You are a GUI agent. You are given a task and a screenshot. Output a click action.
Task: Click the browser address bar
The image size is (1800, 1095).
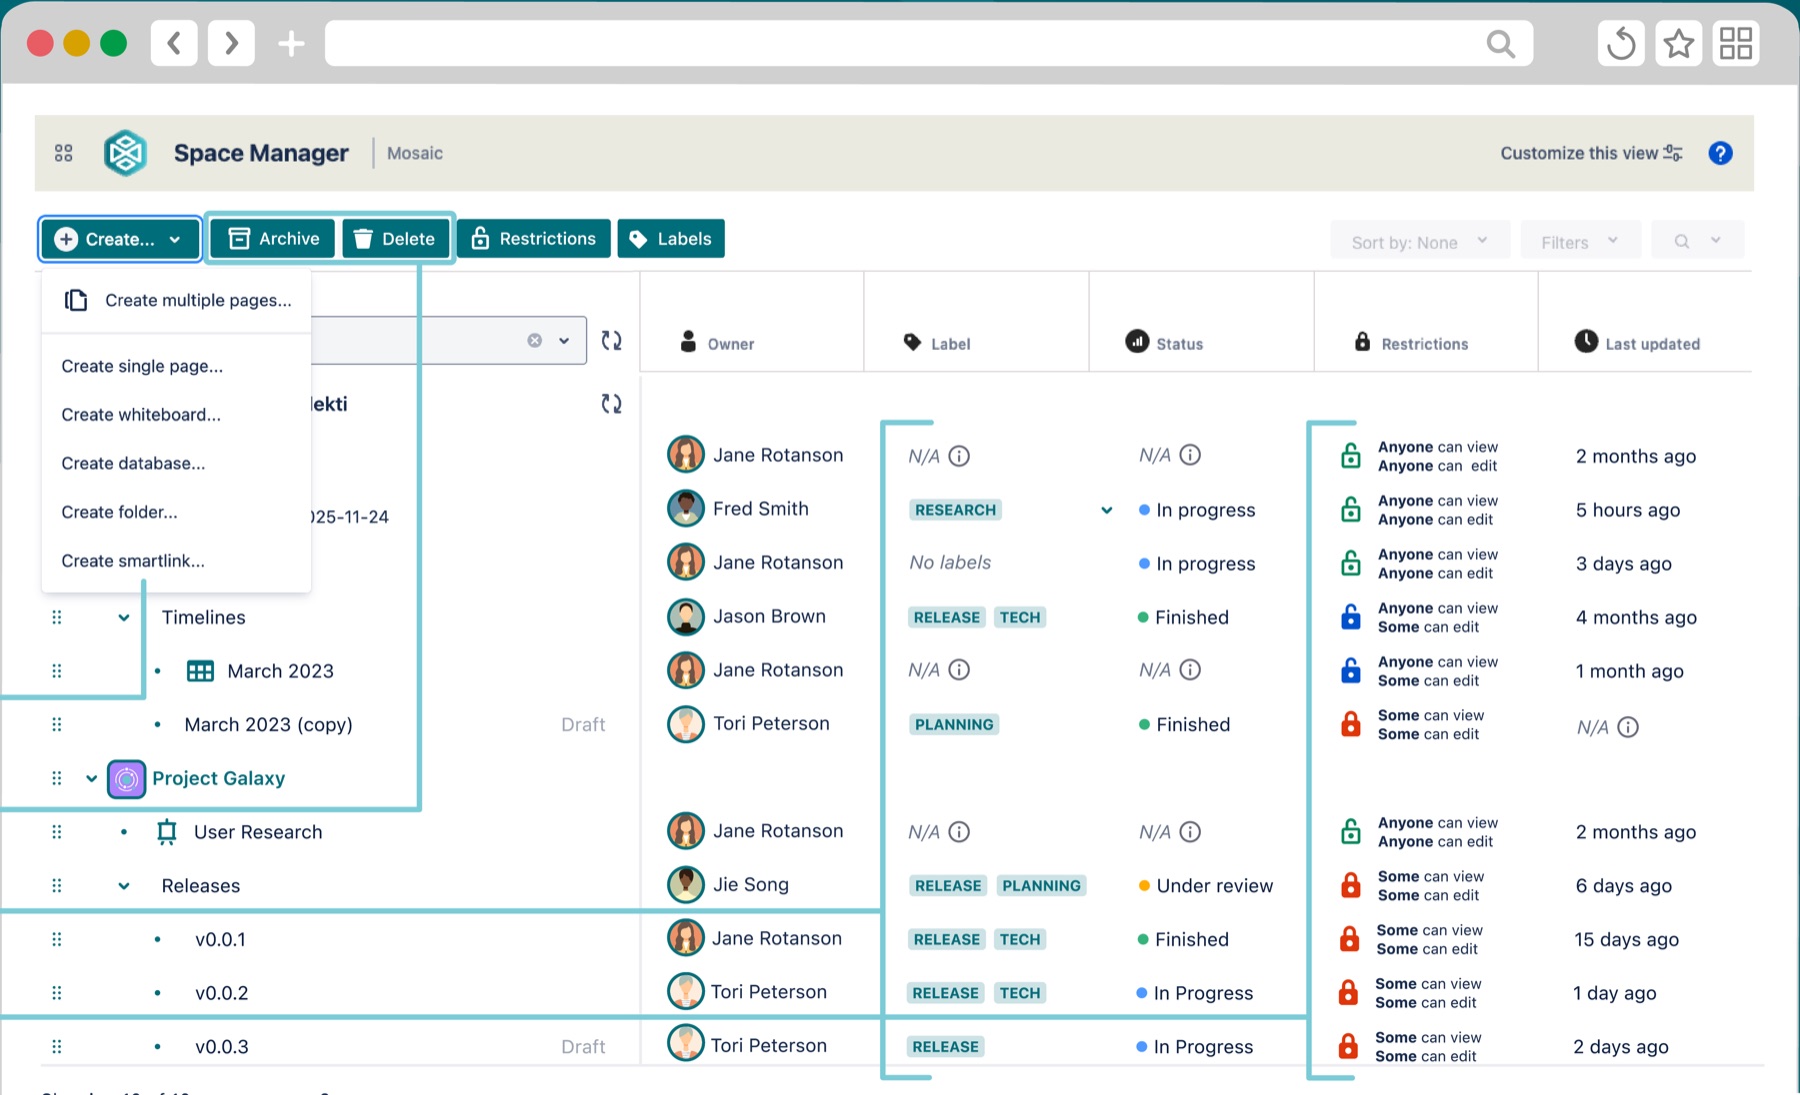pyautogui.click(x=929, y=43)
